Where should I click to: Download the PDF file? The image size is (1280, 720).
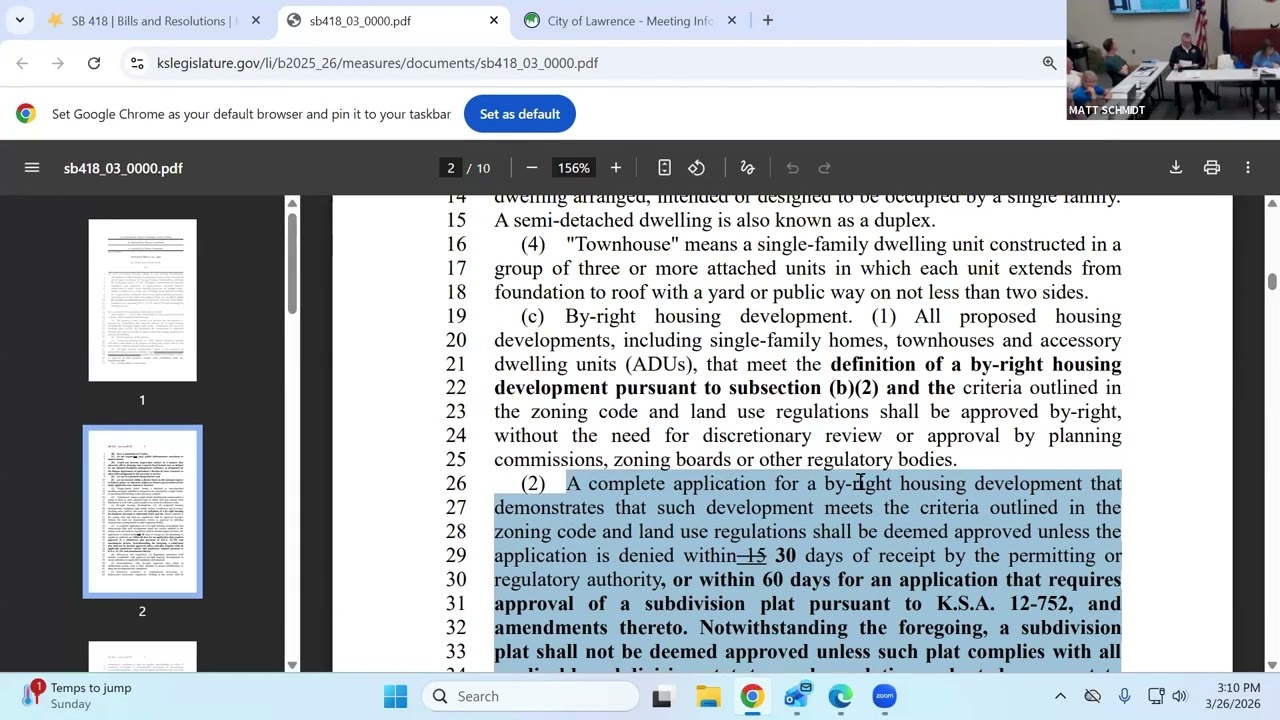(x=1176, y=168)
